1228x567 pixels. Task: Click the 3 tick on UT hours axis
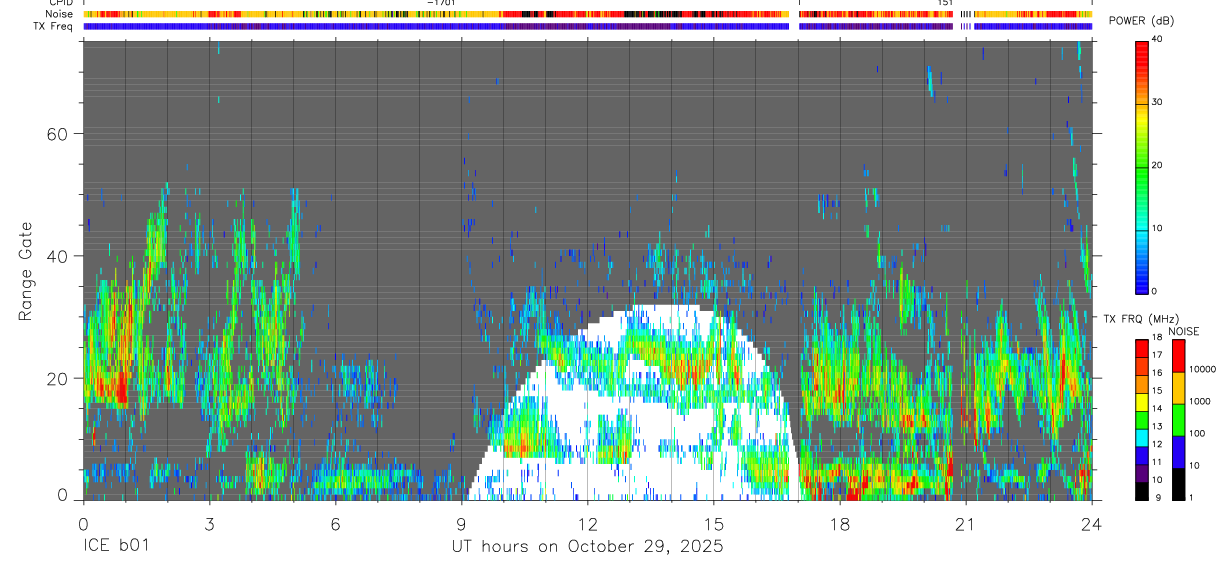pos(209,523)
